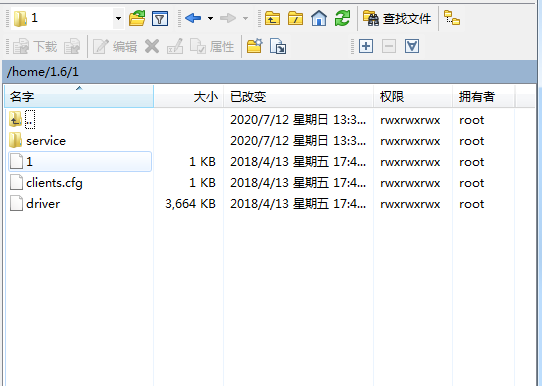Open the directory dropdown showing folder 1
Screen dimensions: 542x386
point(68,18)
